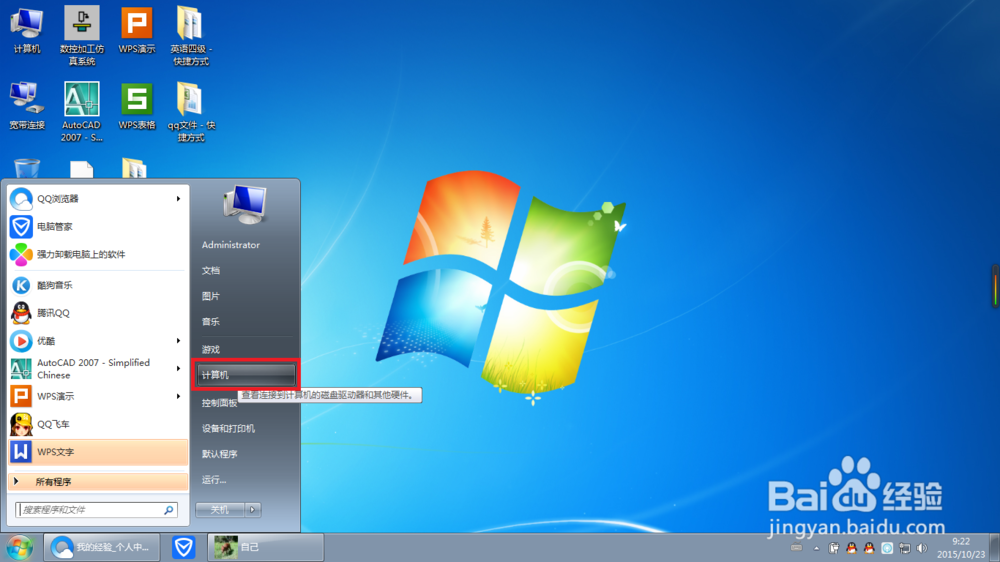1000x562 pixels.
Task: Expand the 优酷 submenu arrow
Action: pos(179,341)
